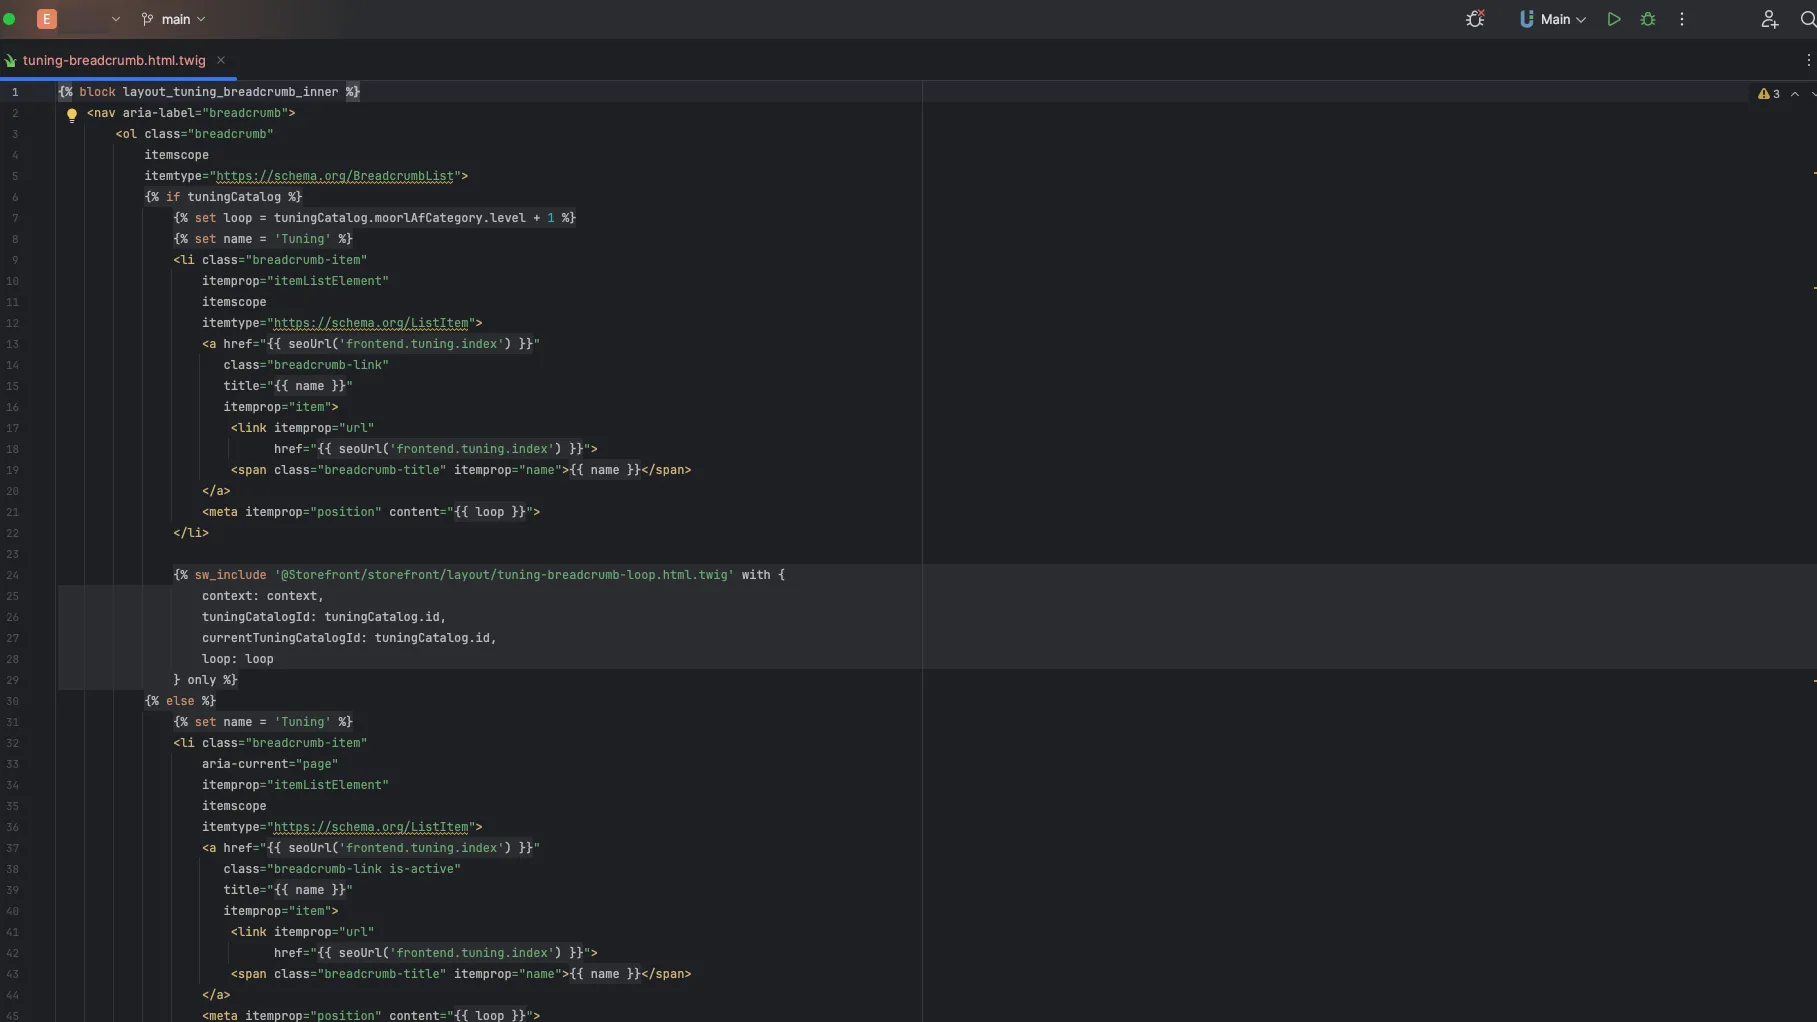Click the schema.org/ListItem URL on line 12

click(x=371, y=323)
